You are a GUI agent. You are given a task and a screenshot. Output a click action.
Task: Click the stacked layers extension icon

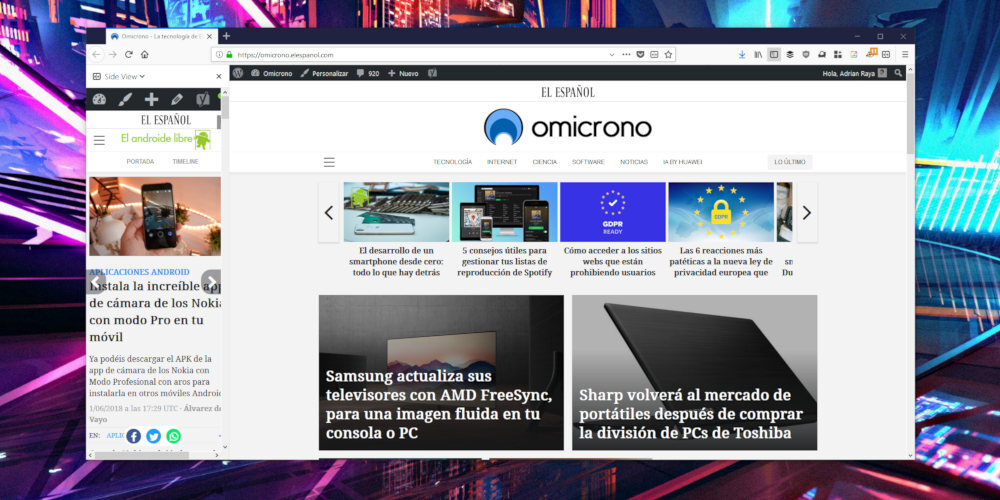790,55
